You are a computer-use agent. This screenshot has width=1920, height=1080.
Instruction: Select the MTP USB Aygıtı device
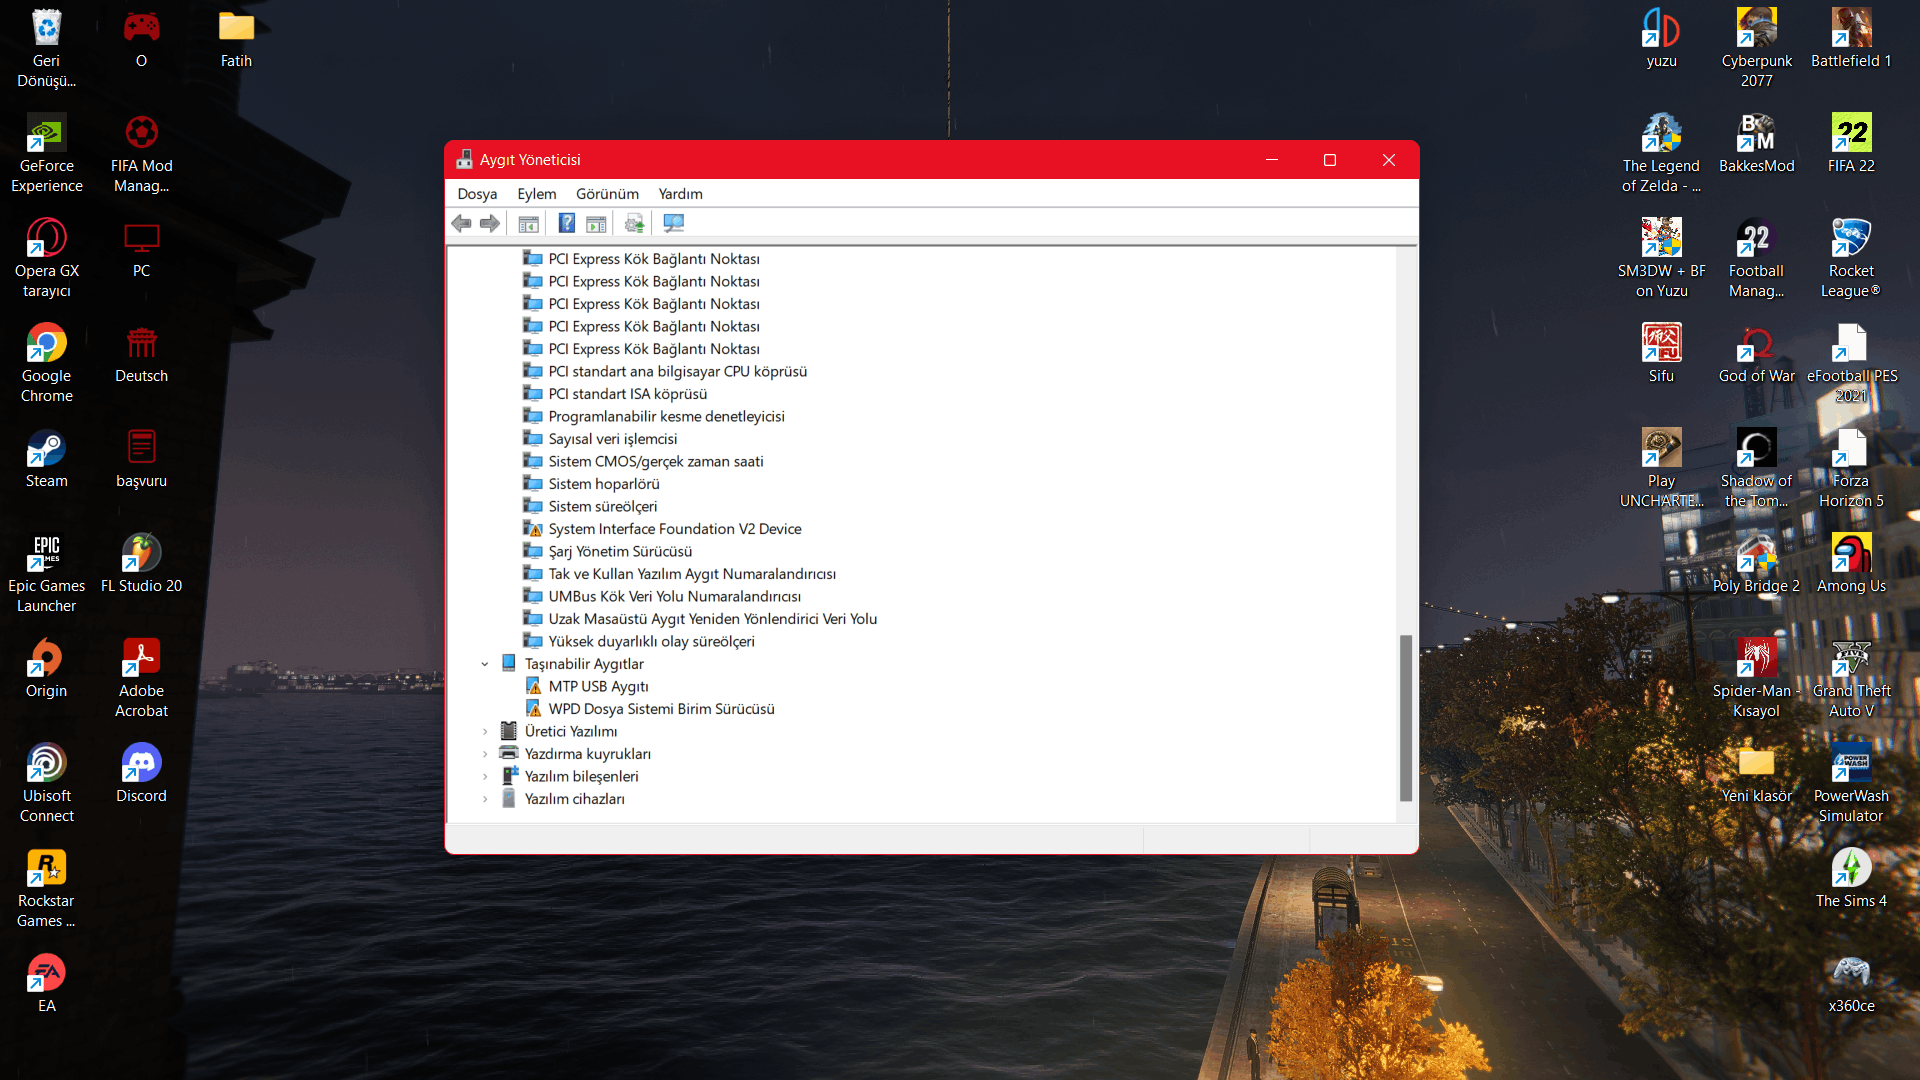(x=587, y=687)
